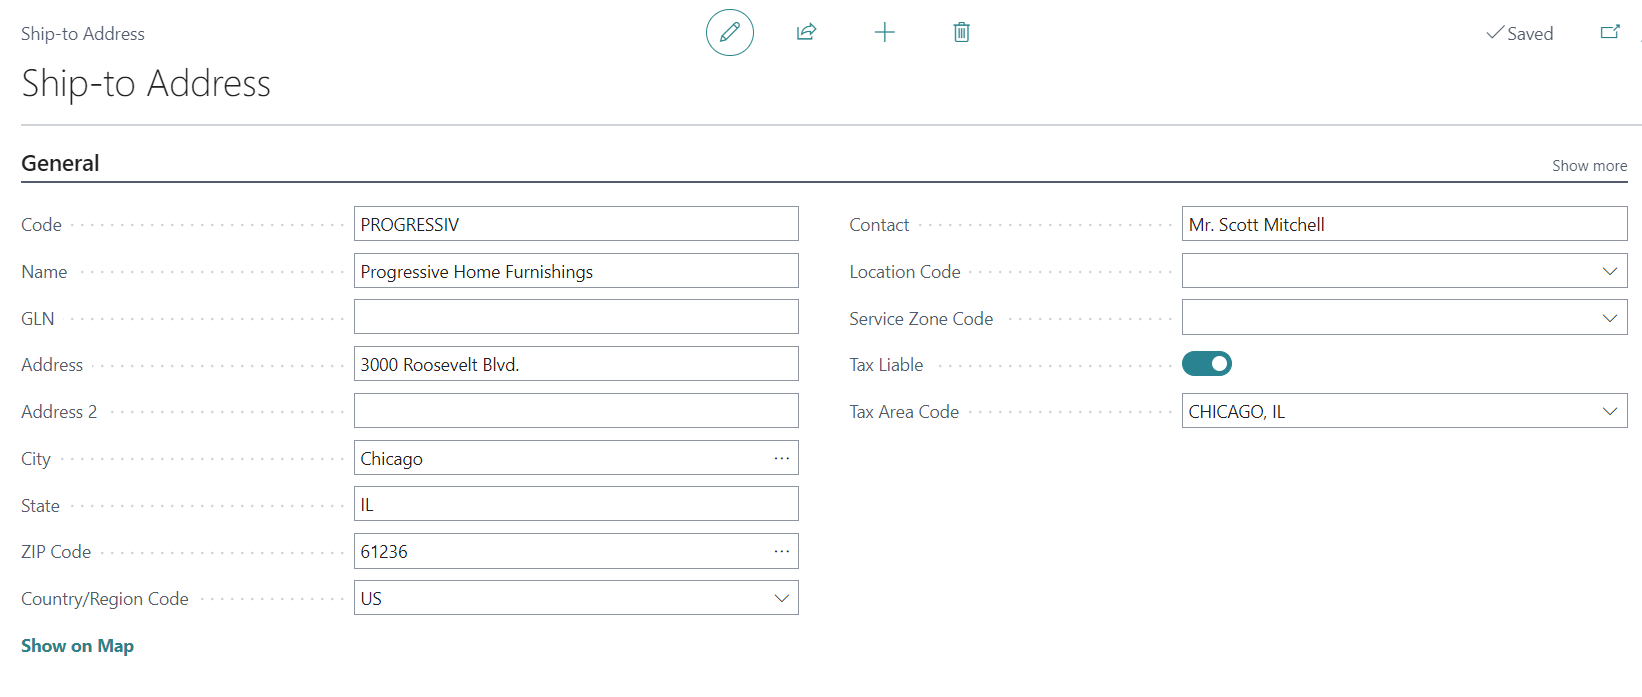
Task: Click the Address 2 input field
Action: point(575,411)
